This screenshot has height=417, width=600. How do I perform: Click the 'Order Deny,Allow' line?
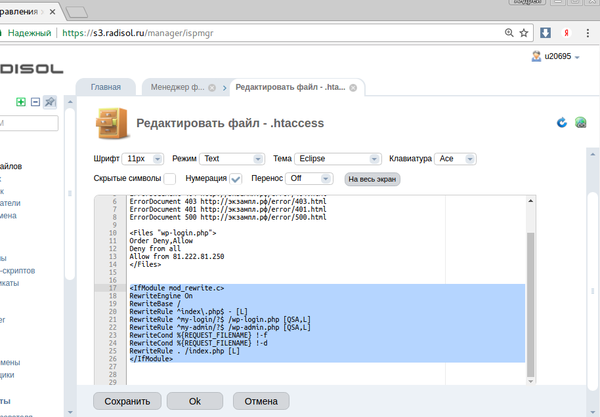(161, 241)
